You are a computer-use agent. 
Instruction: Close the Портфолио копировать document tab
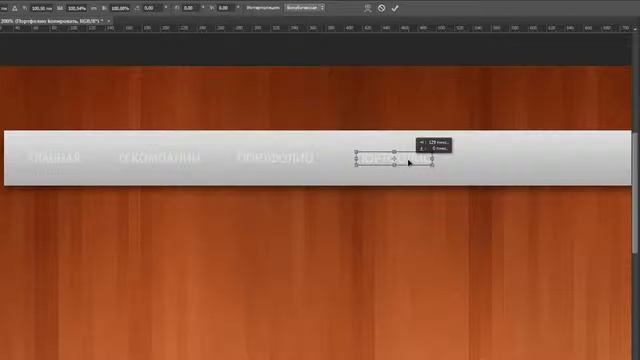(x=109, y=21)
